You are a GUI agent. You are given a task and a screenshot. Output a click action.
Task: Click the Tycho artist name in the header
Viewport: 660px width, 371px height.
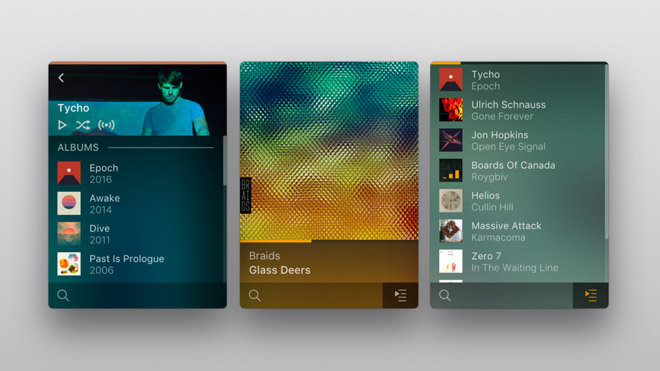73,108
